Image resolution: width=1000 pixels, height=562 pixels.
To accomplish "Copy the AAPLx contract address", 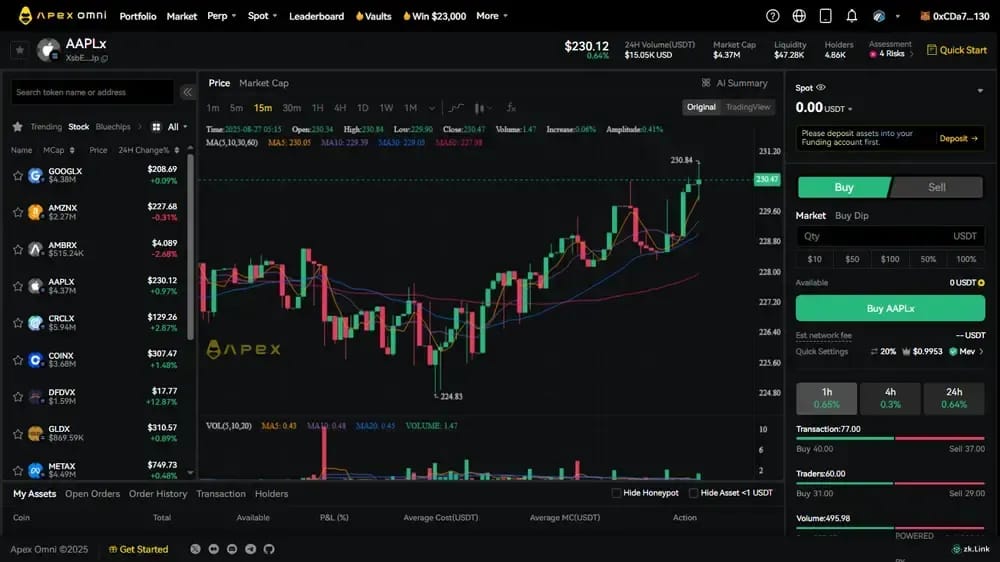I will (x=105, y=59).
